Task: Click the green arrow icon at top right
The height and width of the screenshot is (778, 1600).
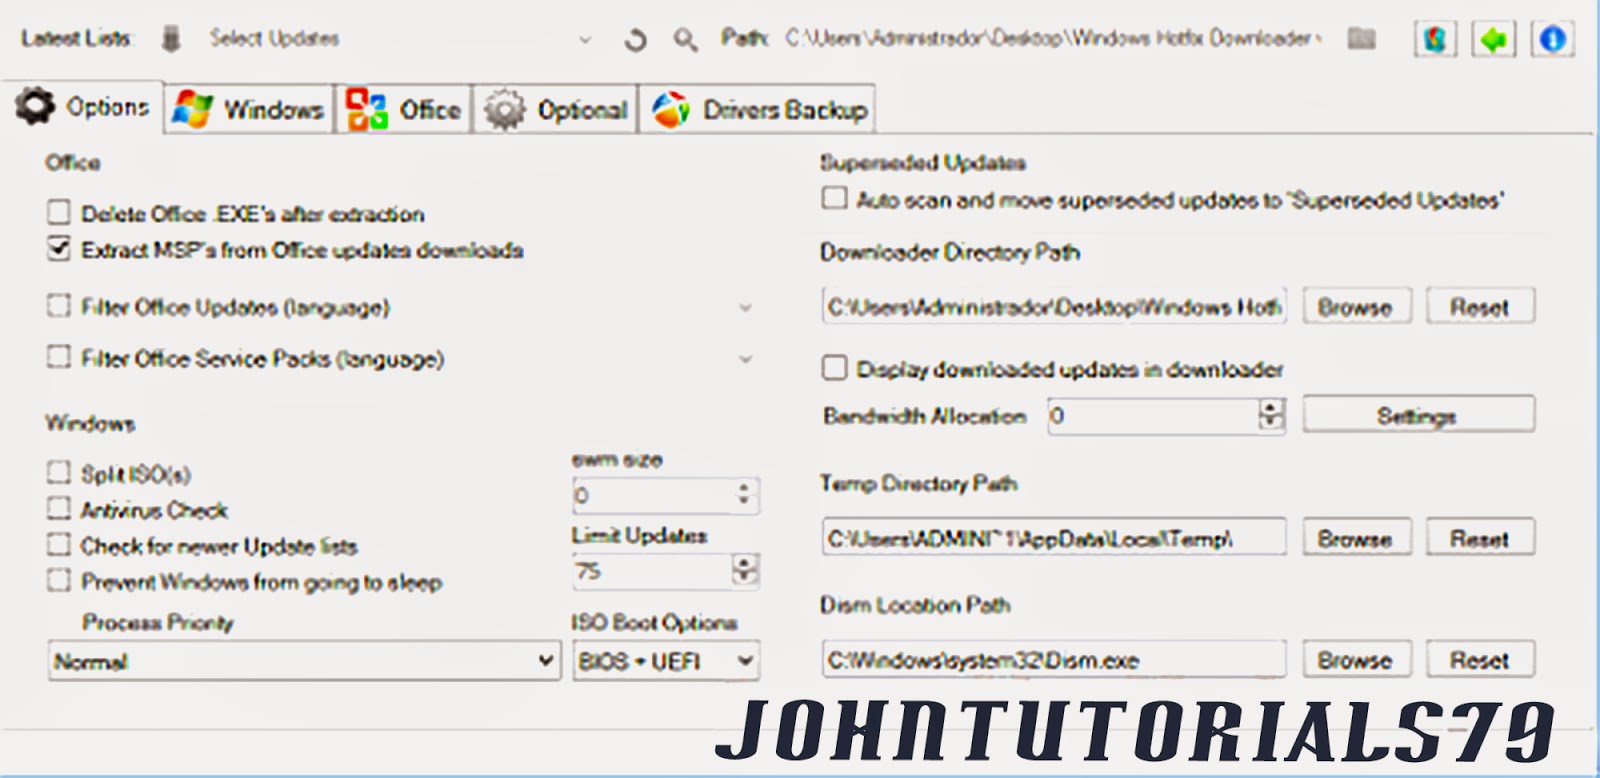Action: click(x=1494, y=40)
